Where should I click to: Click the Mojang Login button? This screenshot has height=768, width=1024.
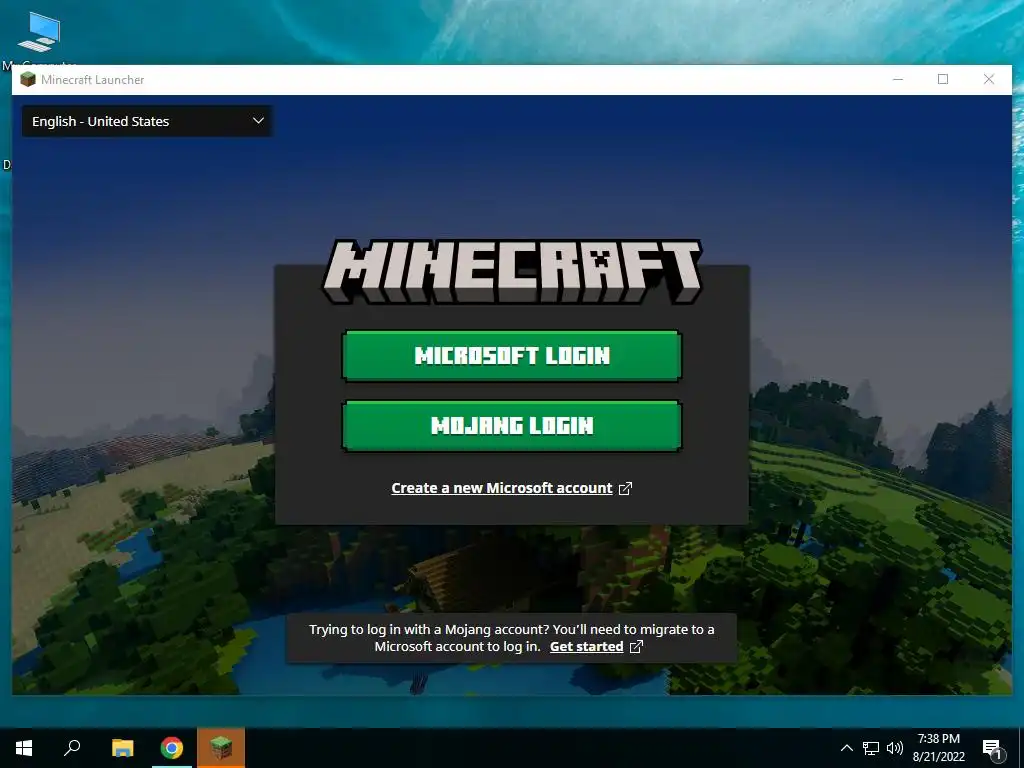pos(511,426)
